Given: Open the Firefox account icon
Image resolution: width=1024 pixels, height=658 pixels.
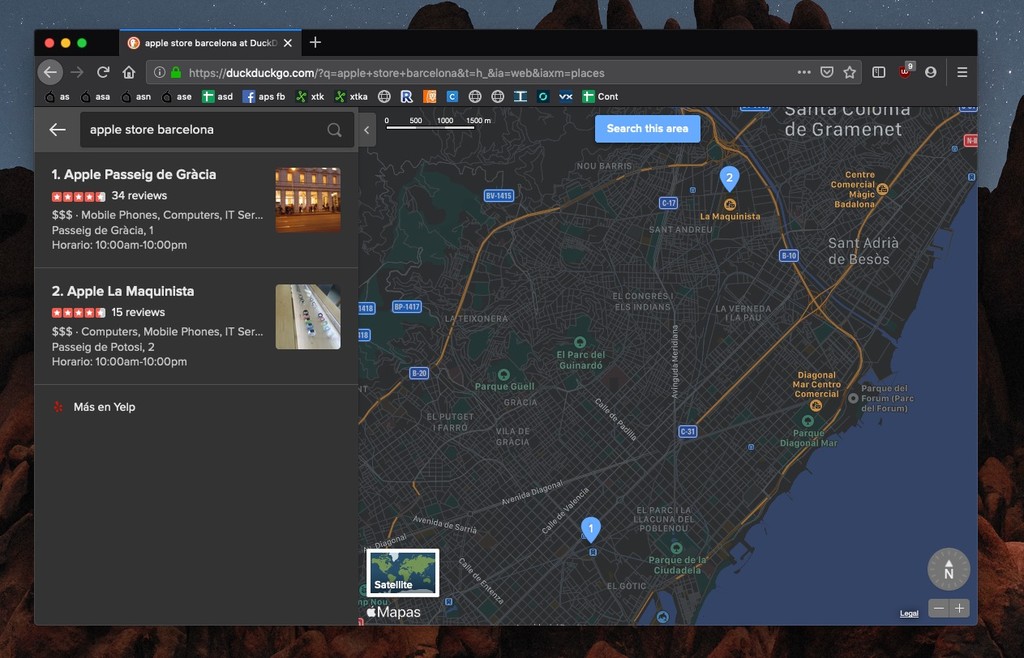Looking at the screenshot, I should (931, 72).
